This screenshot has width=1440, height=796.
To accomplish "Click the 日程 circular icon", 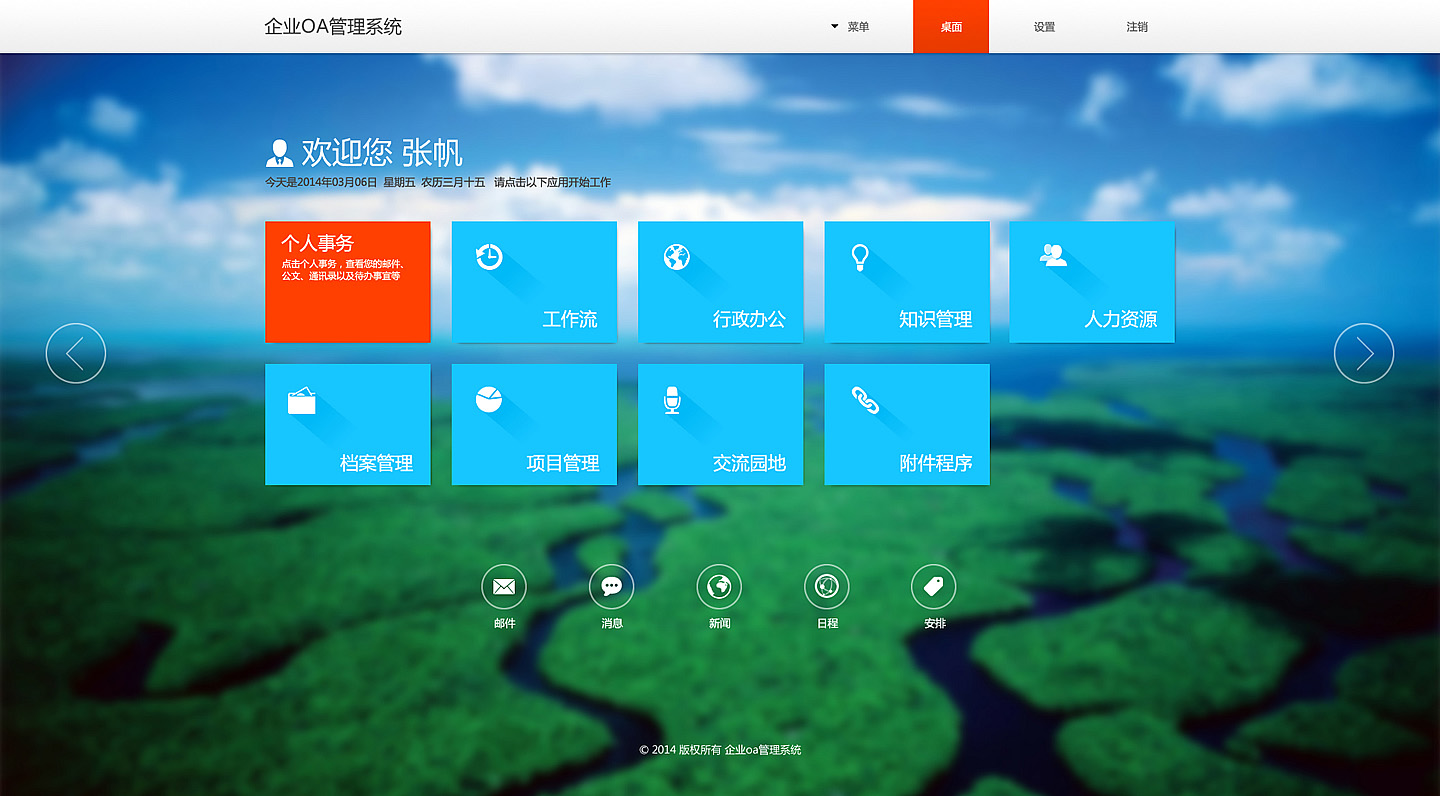I will [827, 587].
